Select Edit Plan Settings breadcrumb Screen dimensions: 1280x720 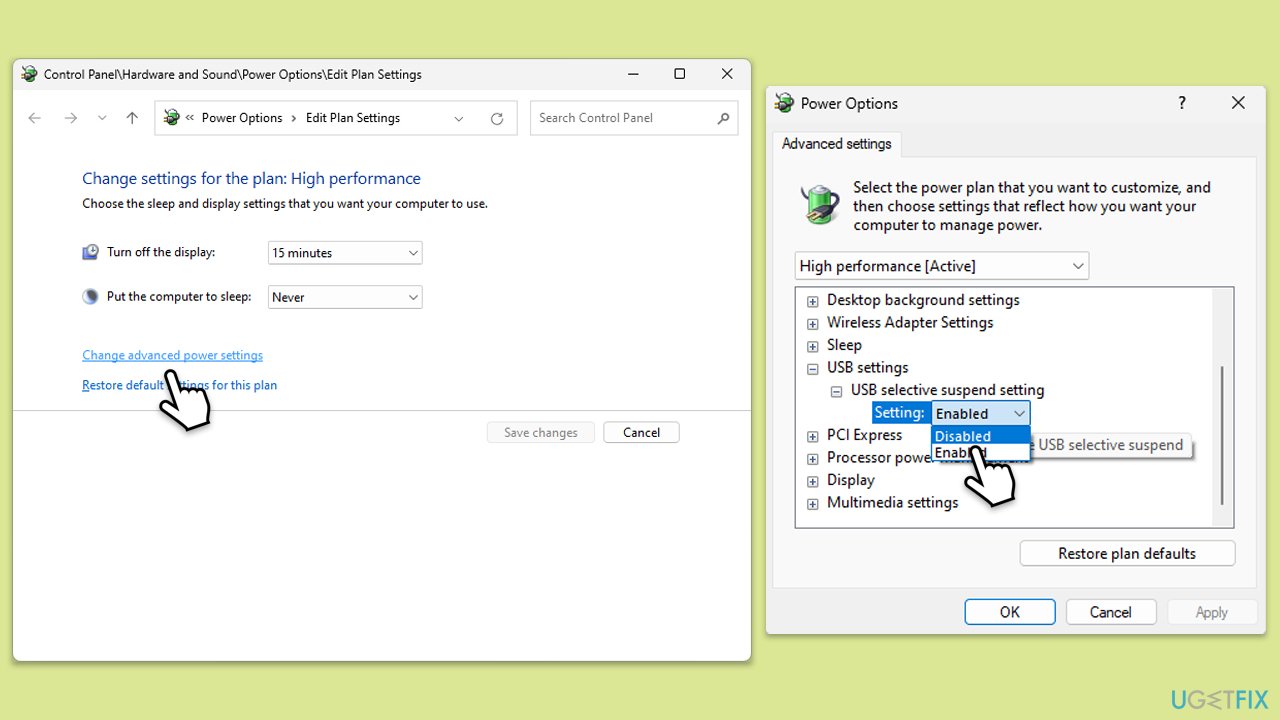pyautogui.click(x=353, y=118)
